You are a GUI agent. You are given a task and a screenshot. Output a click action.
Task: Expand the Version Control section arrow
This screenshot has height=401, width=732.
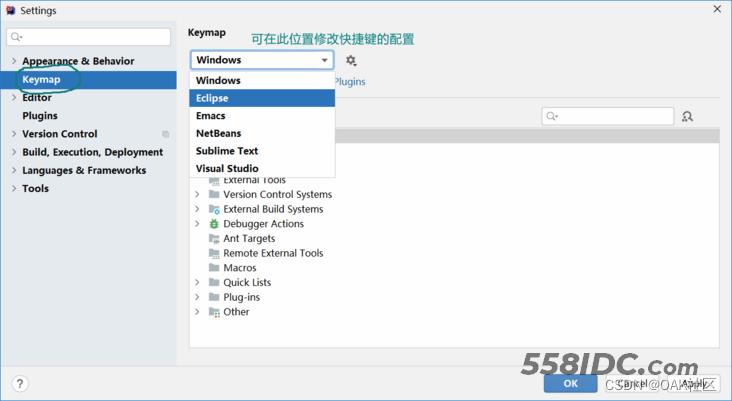[14, 134]
